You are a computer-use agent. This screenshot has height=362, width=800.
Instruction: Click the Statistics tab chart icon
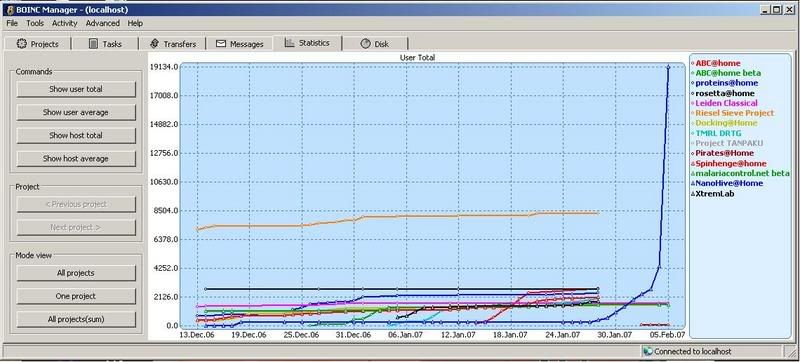coord(289,43)
